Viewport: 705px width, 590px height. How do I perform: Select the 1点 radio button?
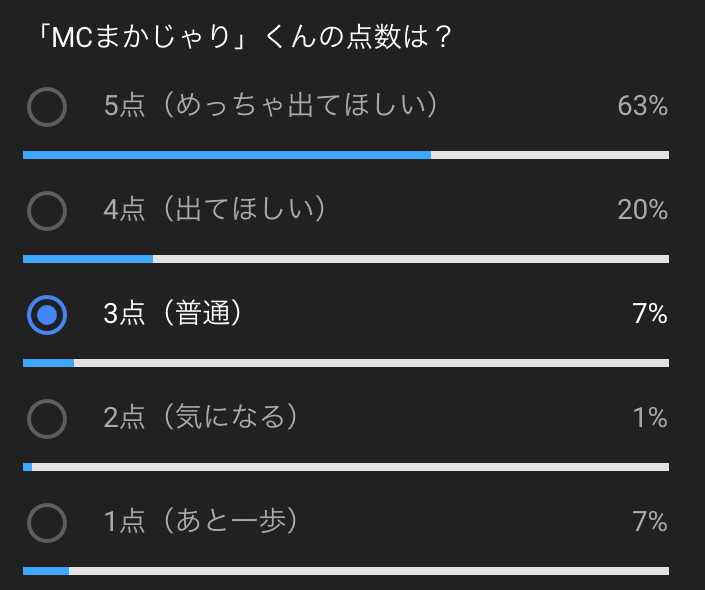[47, 523]
